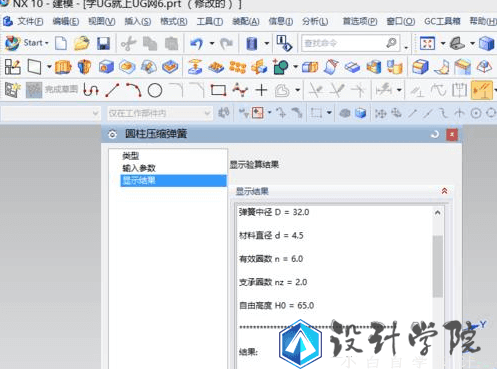
Task: Expand dropdown beside the Fit view icon
Action: coord(443,43)
